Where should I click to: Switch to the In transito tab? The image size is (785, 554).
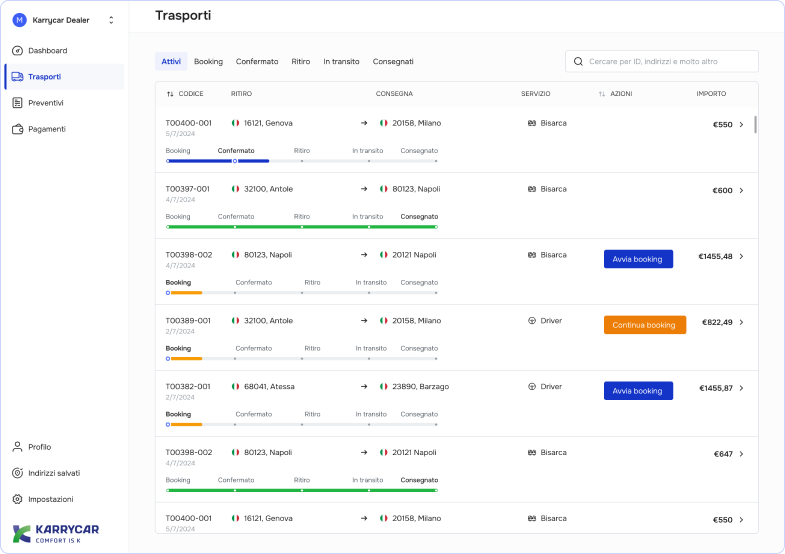[x=341, y=61]
